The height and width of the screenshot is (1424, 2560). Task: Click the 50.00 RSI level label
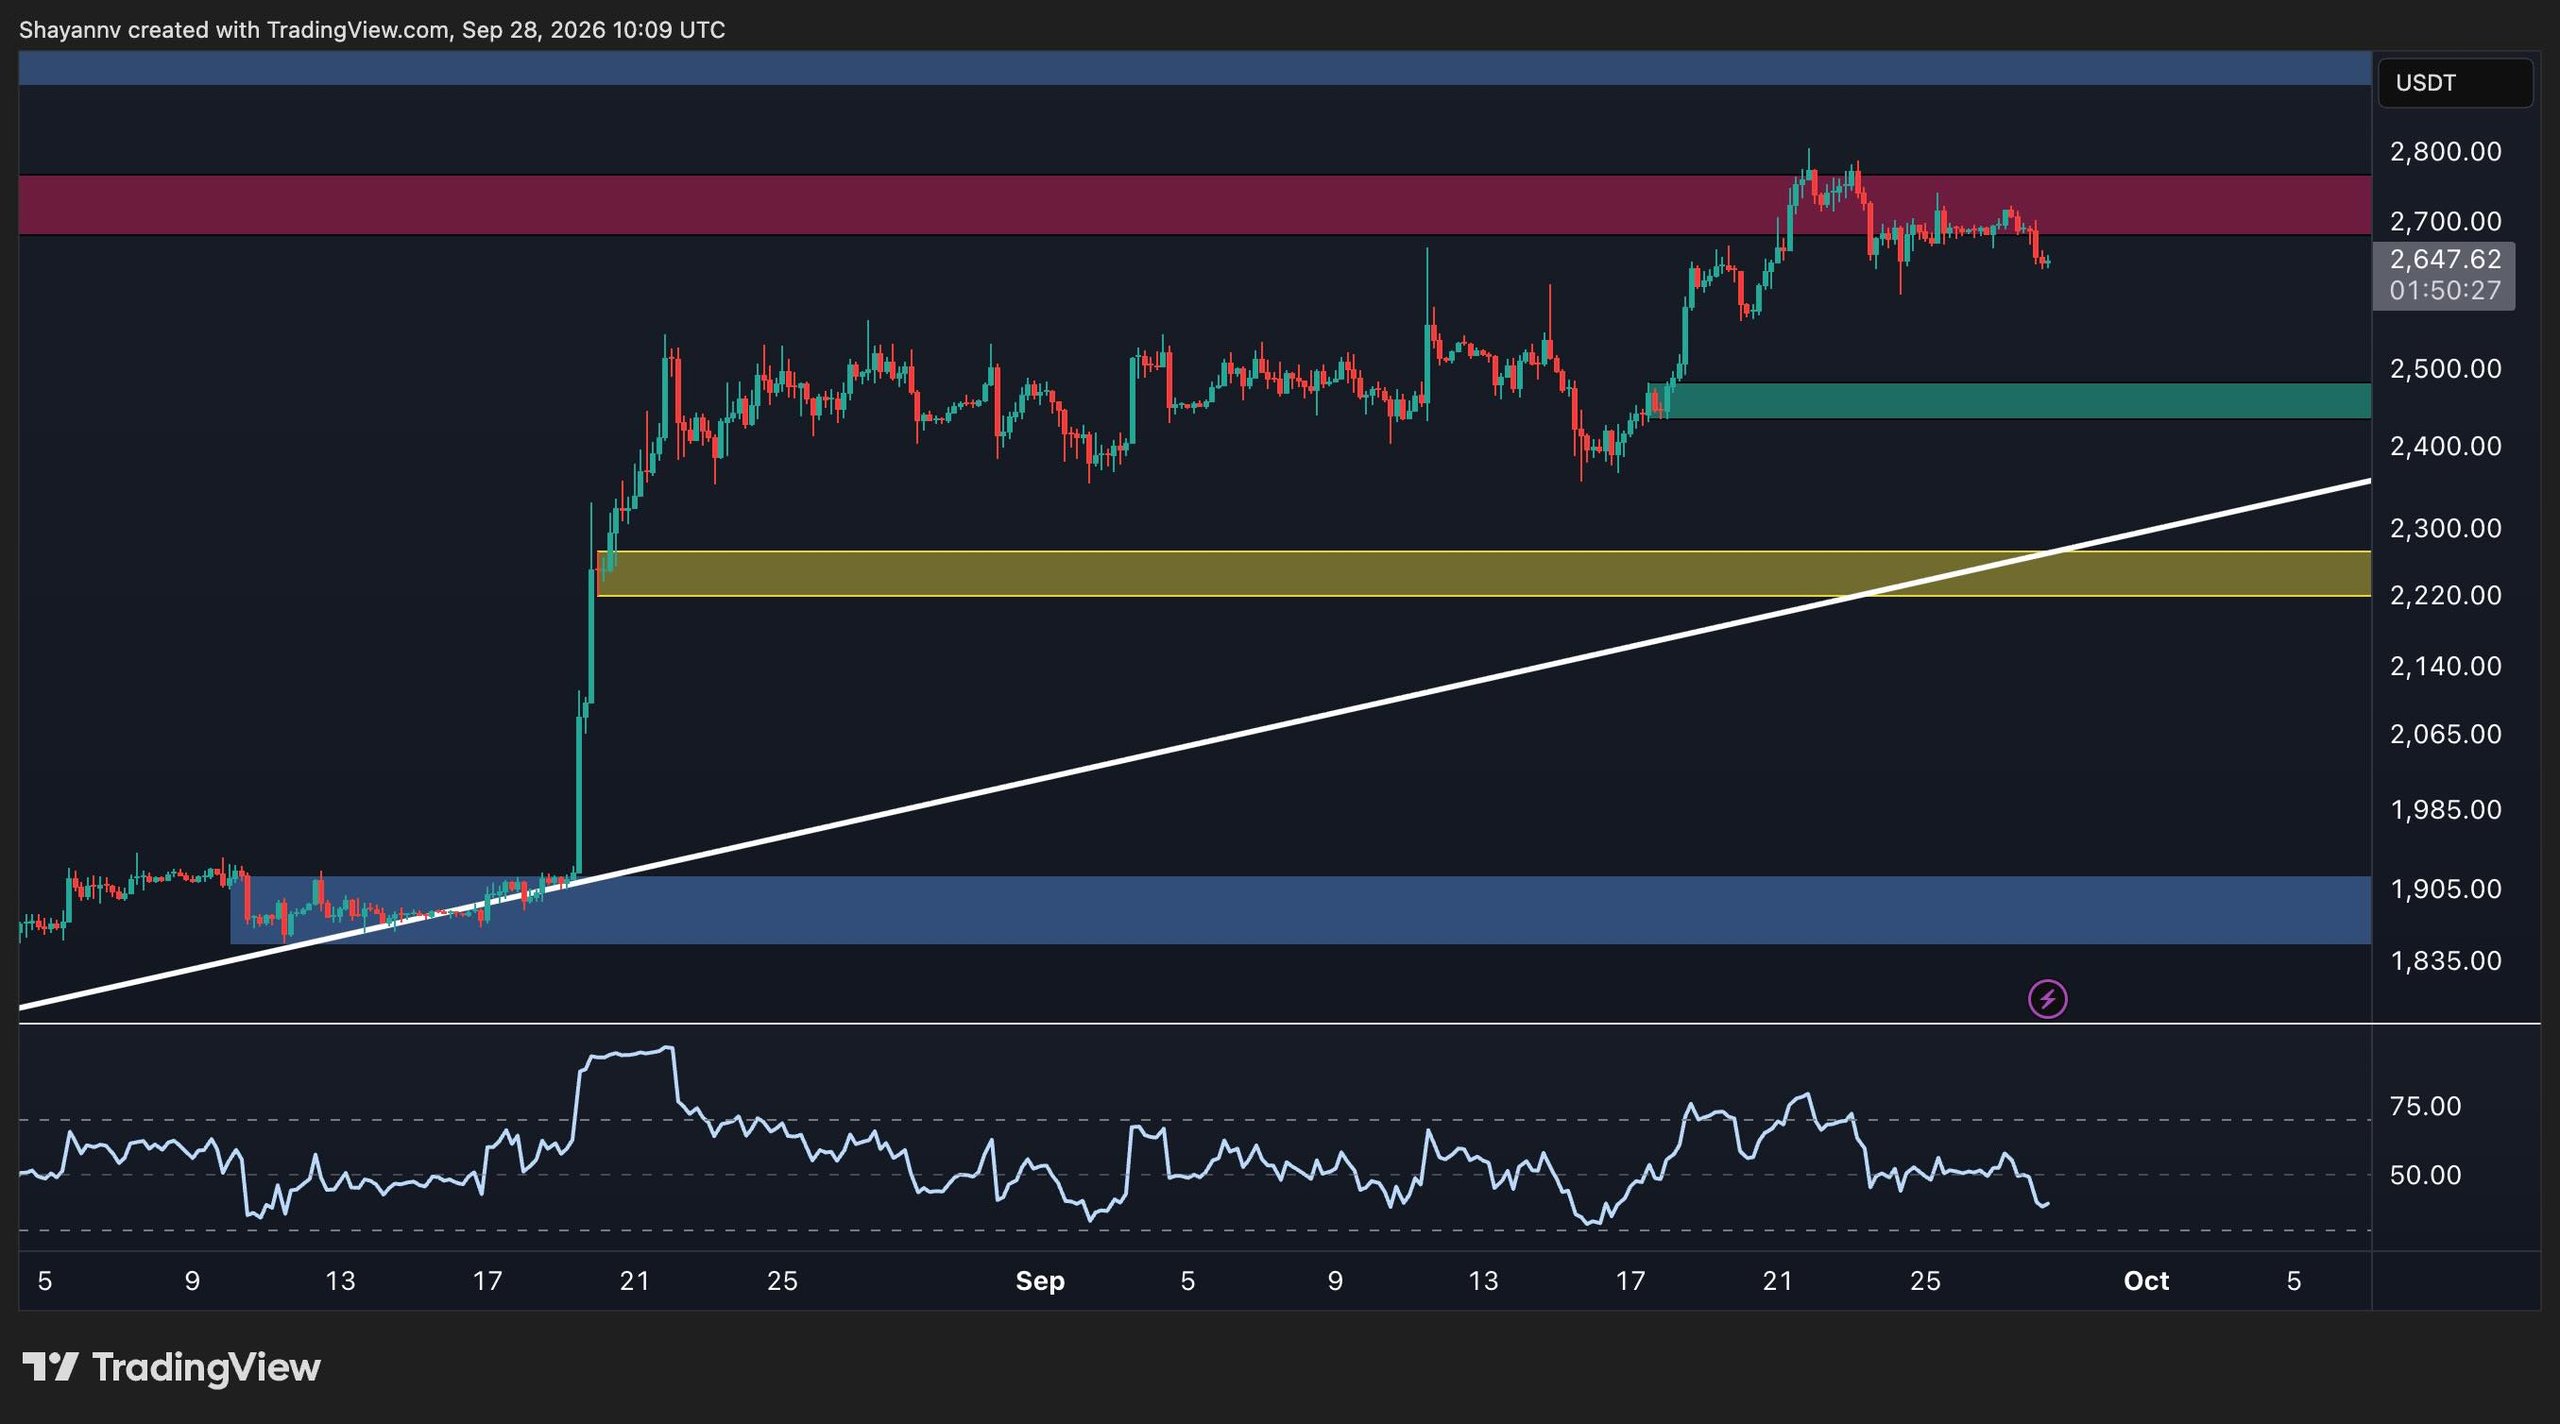pyautogui.click(x=2425, y=1175)
